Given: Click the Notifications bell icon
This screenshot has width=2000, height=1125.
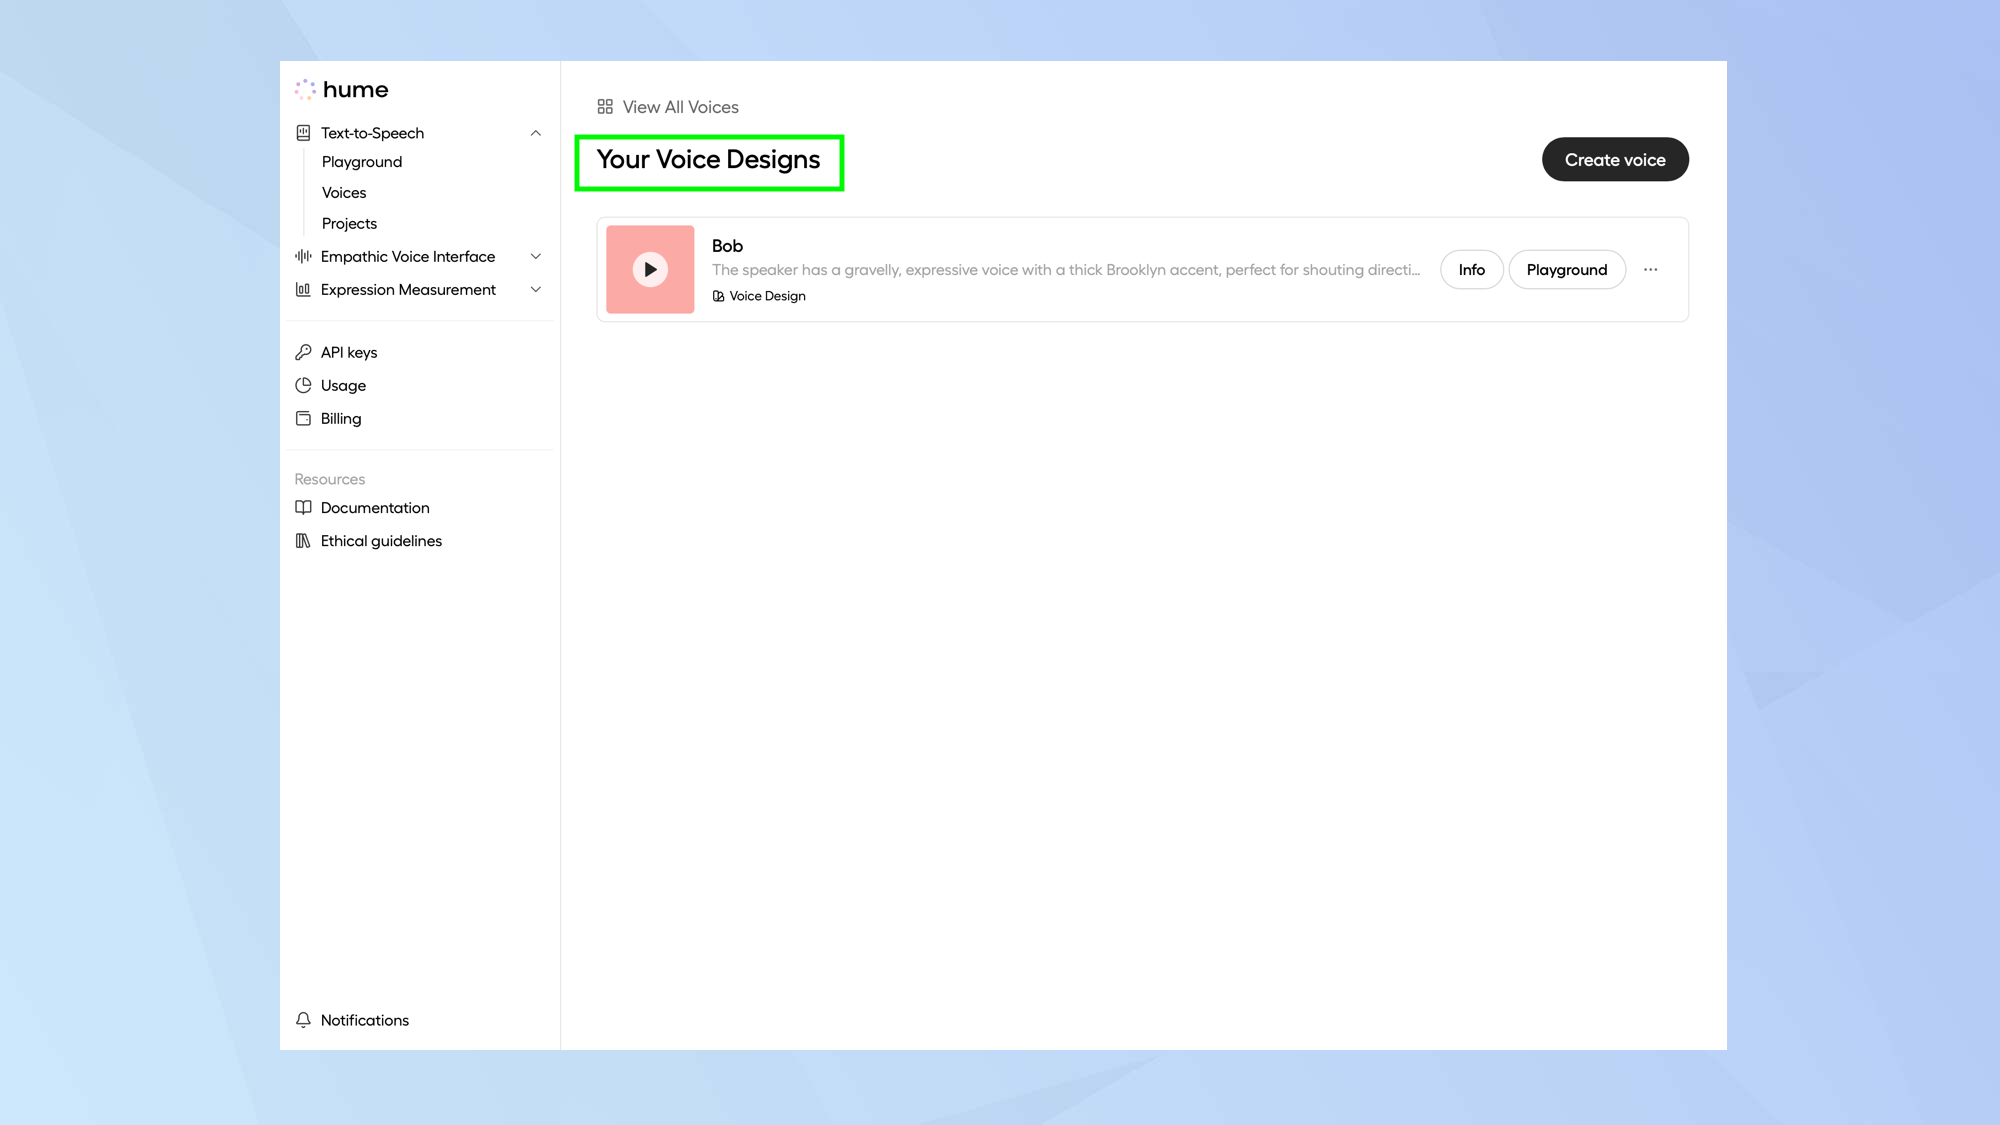Looking at the screenshot, I should (x=303, y=1020).
